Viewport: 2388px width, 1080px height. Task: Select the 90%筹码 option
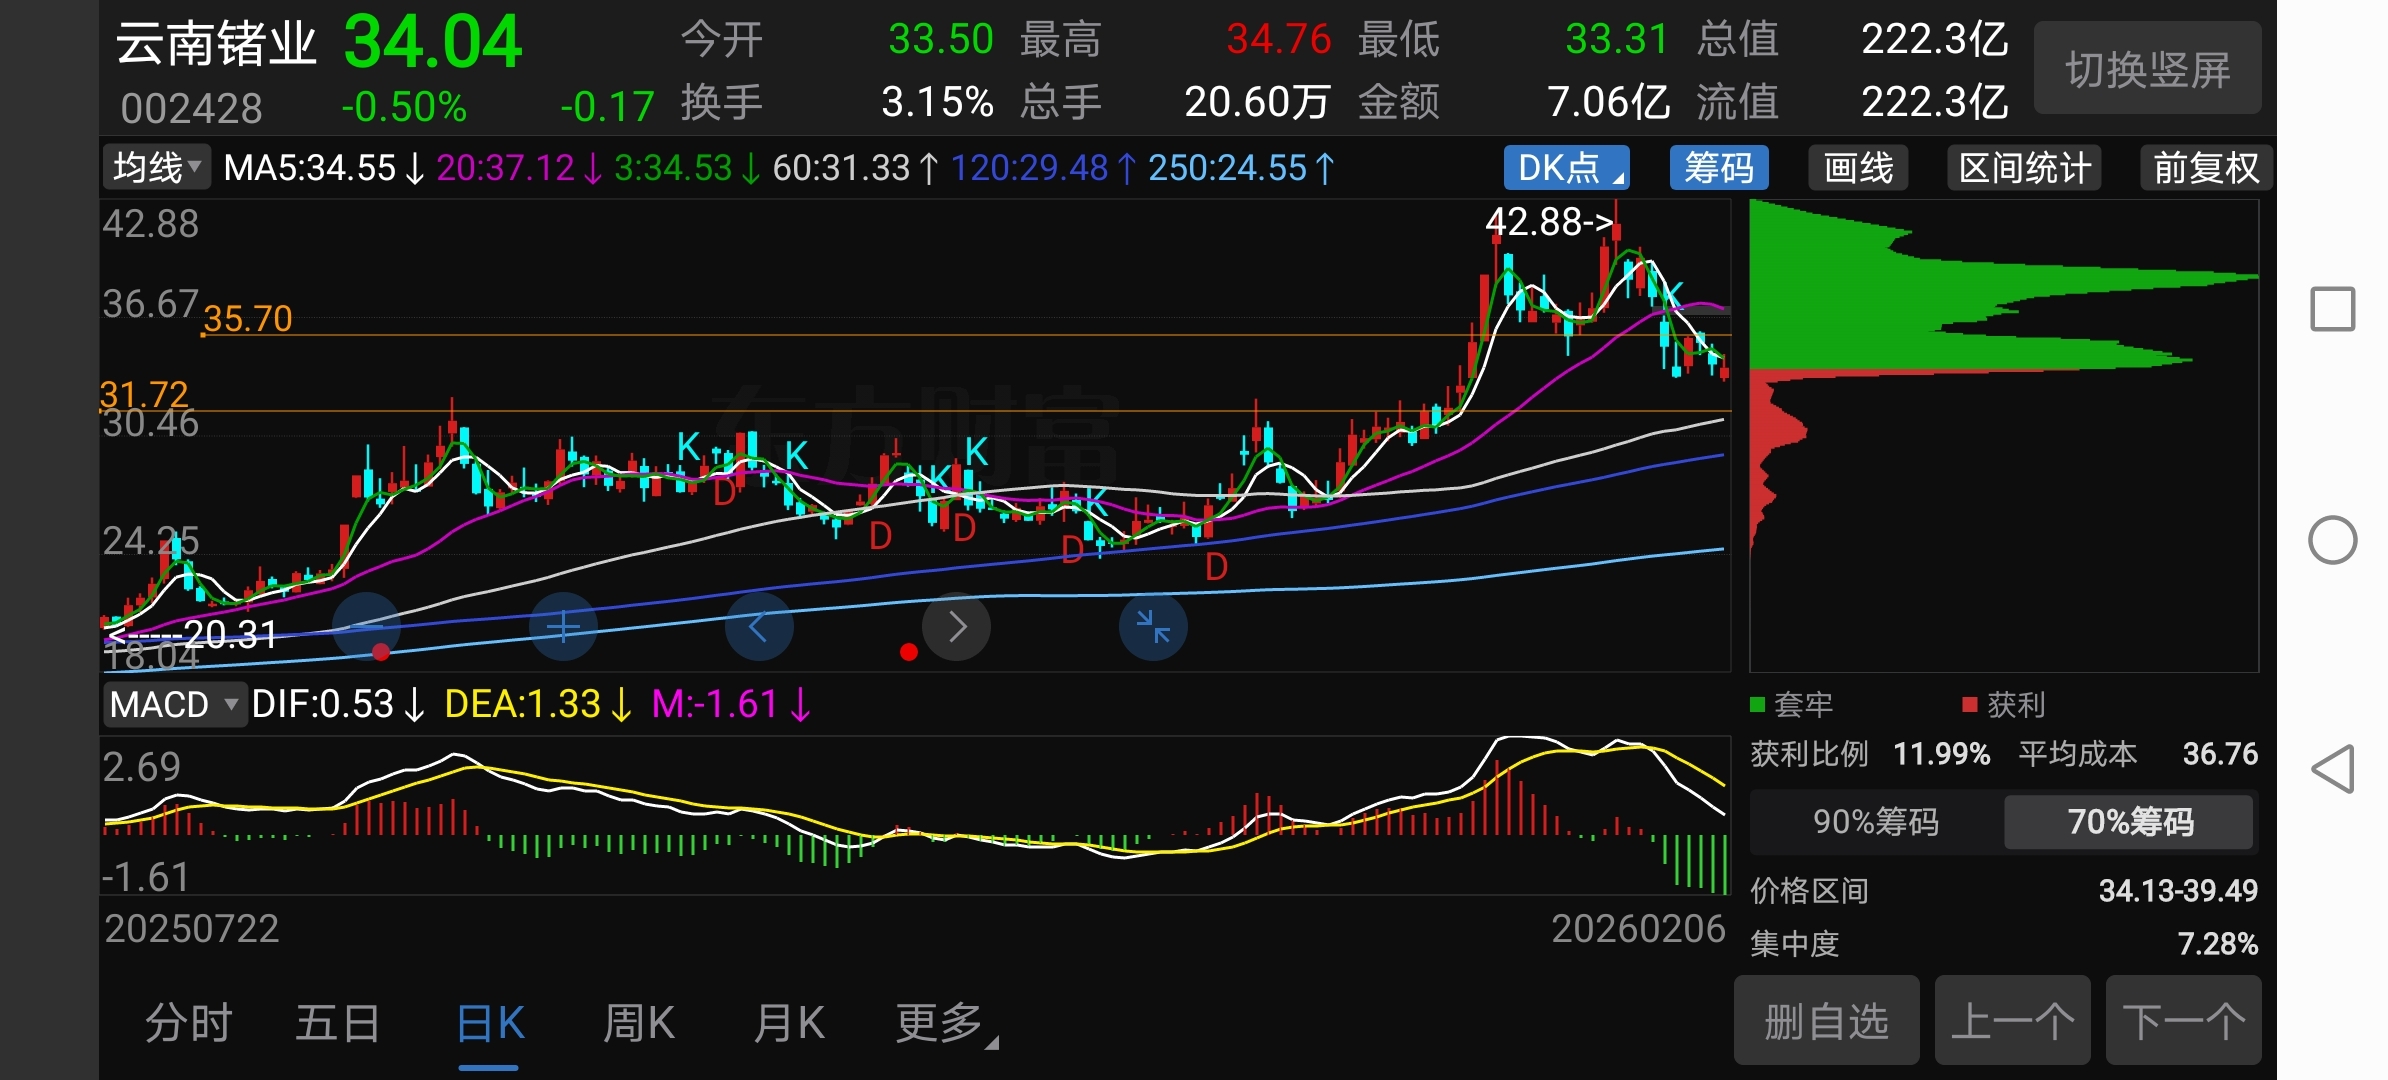point(1875,822)
